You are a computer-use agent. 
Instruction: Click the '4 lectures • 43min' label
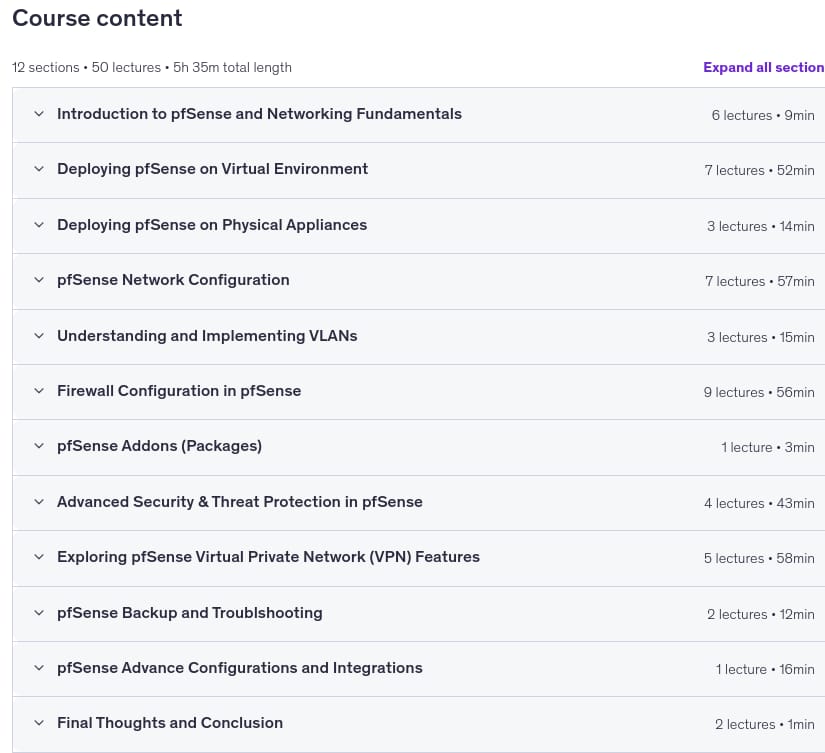pyautogui.click(x=759, y=504)
